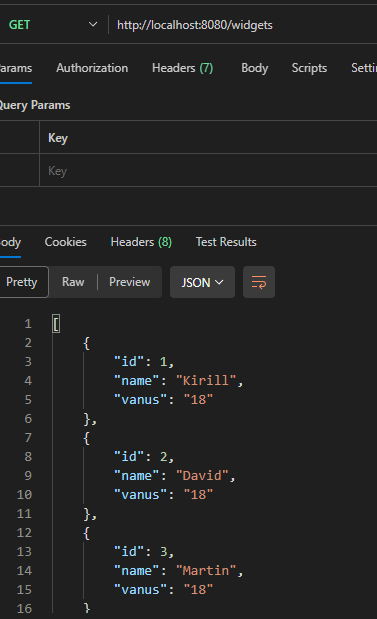Viewport: 377px width, 619px height.
Task: Open the Settings tab
Action: pyautogui.click(x=364, y=68)
